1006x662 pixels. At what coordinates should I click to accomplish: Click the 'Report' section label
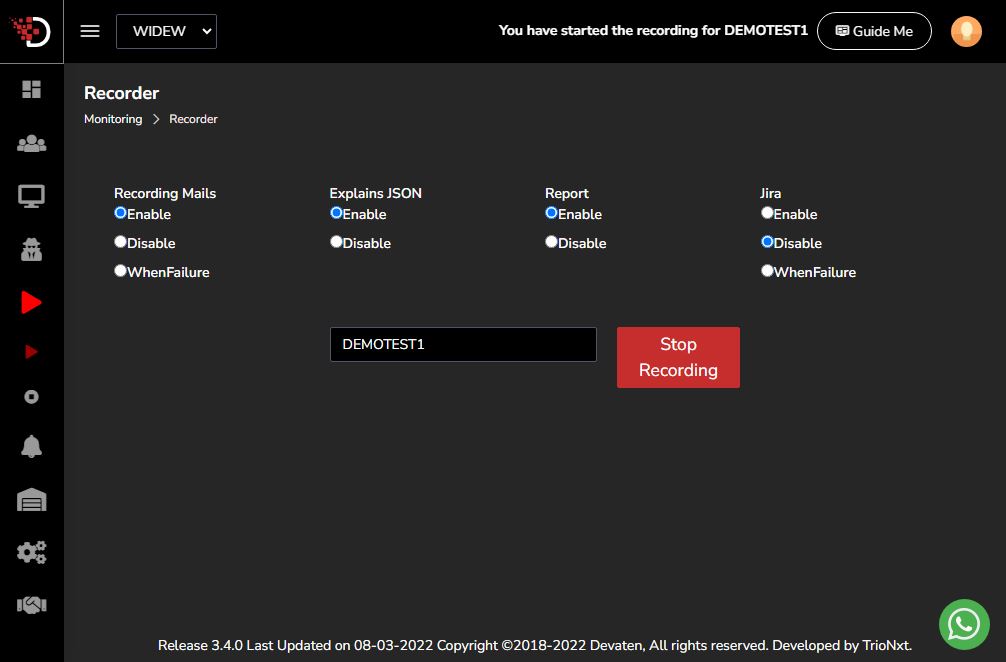coord(567,193)
